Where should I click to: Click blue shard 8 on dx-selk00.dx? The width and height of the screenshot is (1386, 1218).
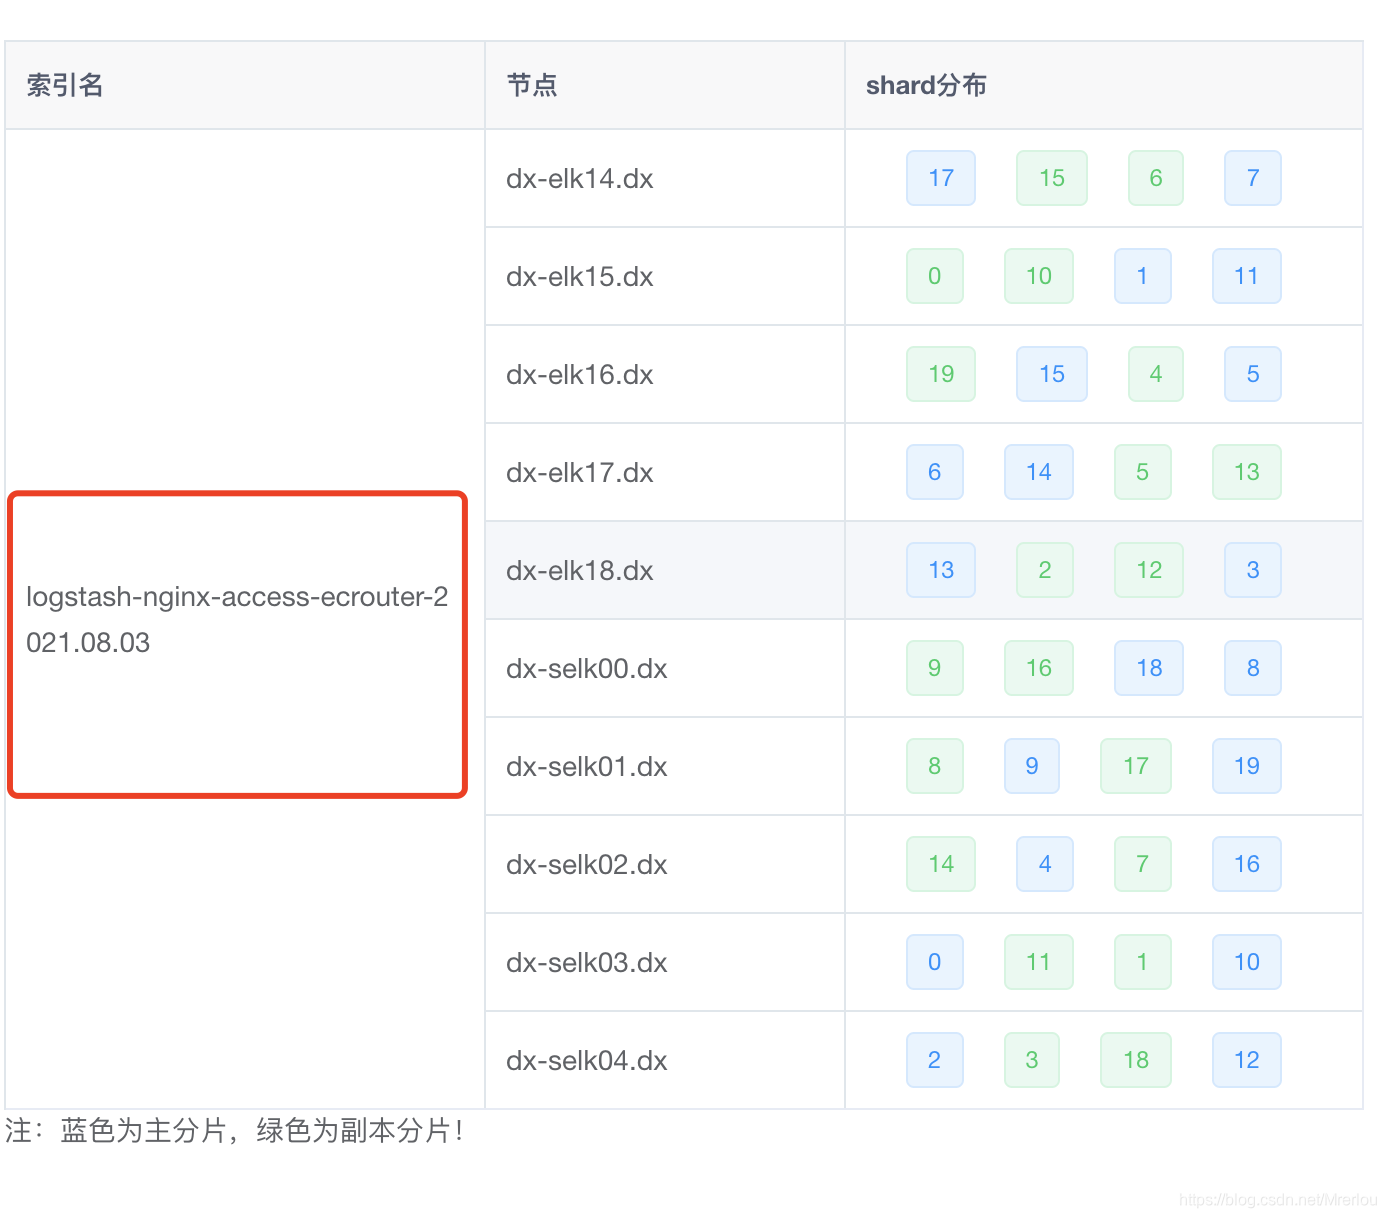(x=1253, y=668)
